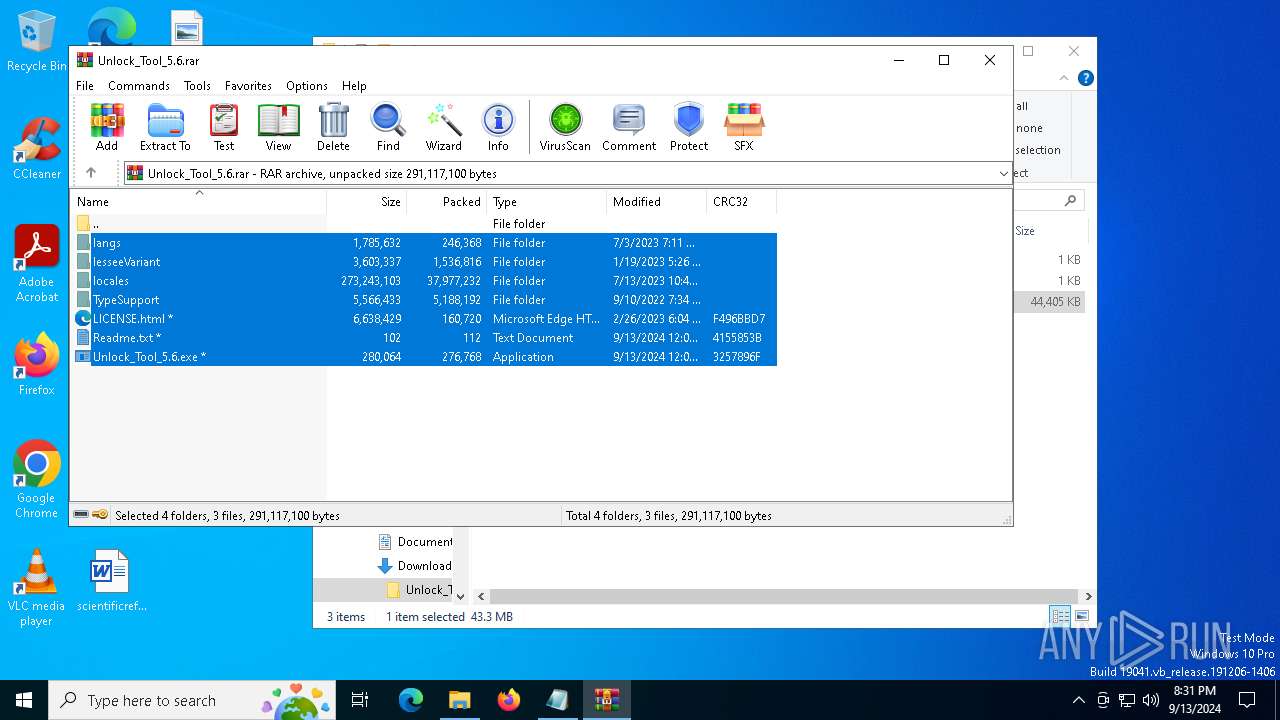Select the TypeSupport folder
The image size is (1280, 720).
425,300
